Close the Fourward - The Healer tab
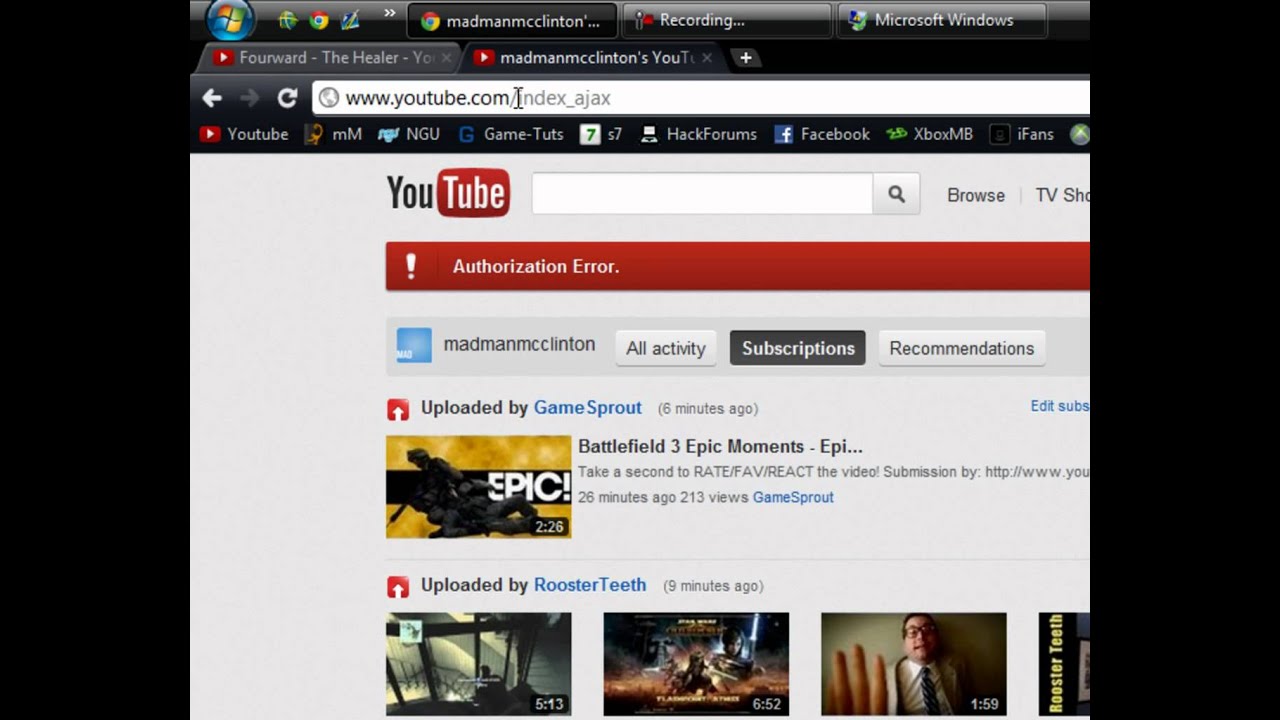The image size is (1280, 720). (x=447, y=58)
